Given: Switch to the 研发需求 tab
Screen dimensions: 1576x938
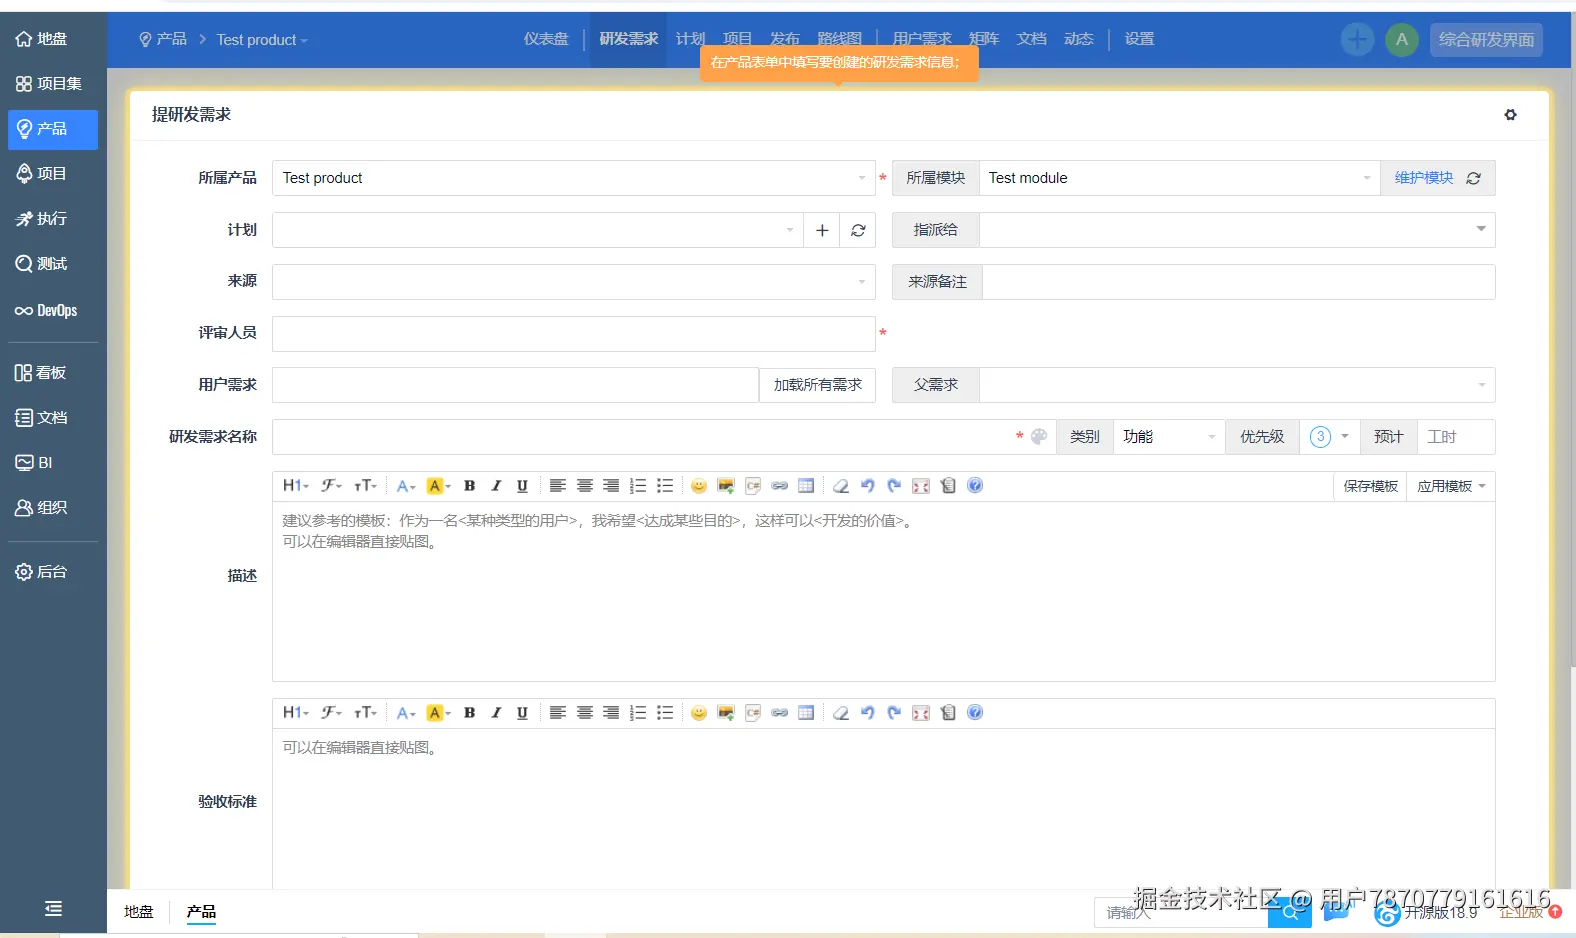Looking at the screenshot, I should 629,39.
